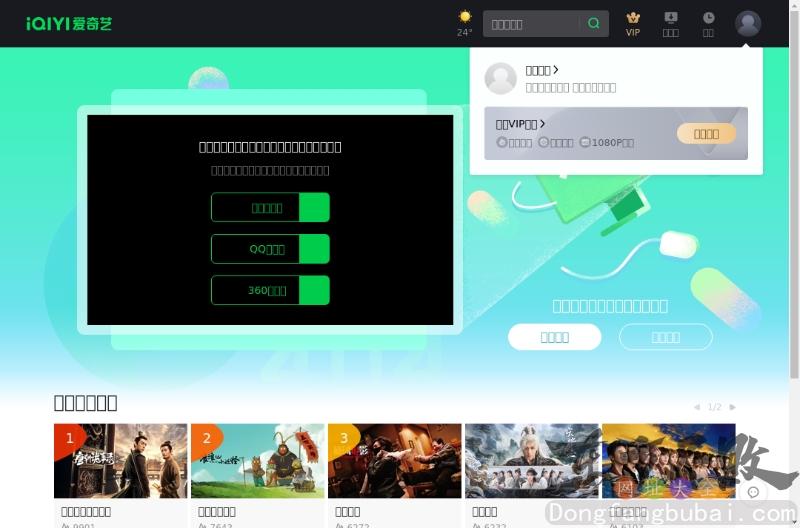
Task: Click the user avatar in top bar
Action: click(x=748, y=23)
